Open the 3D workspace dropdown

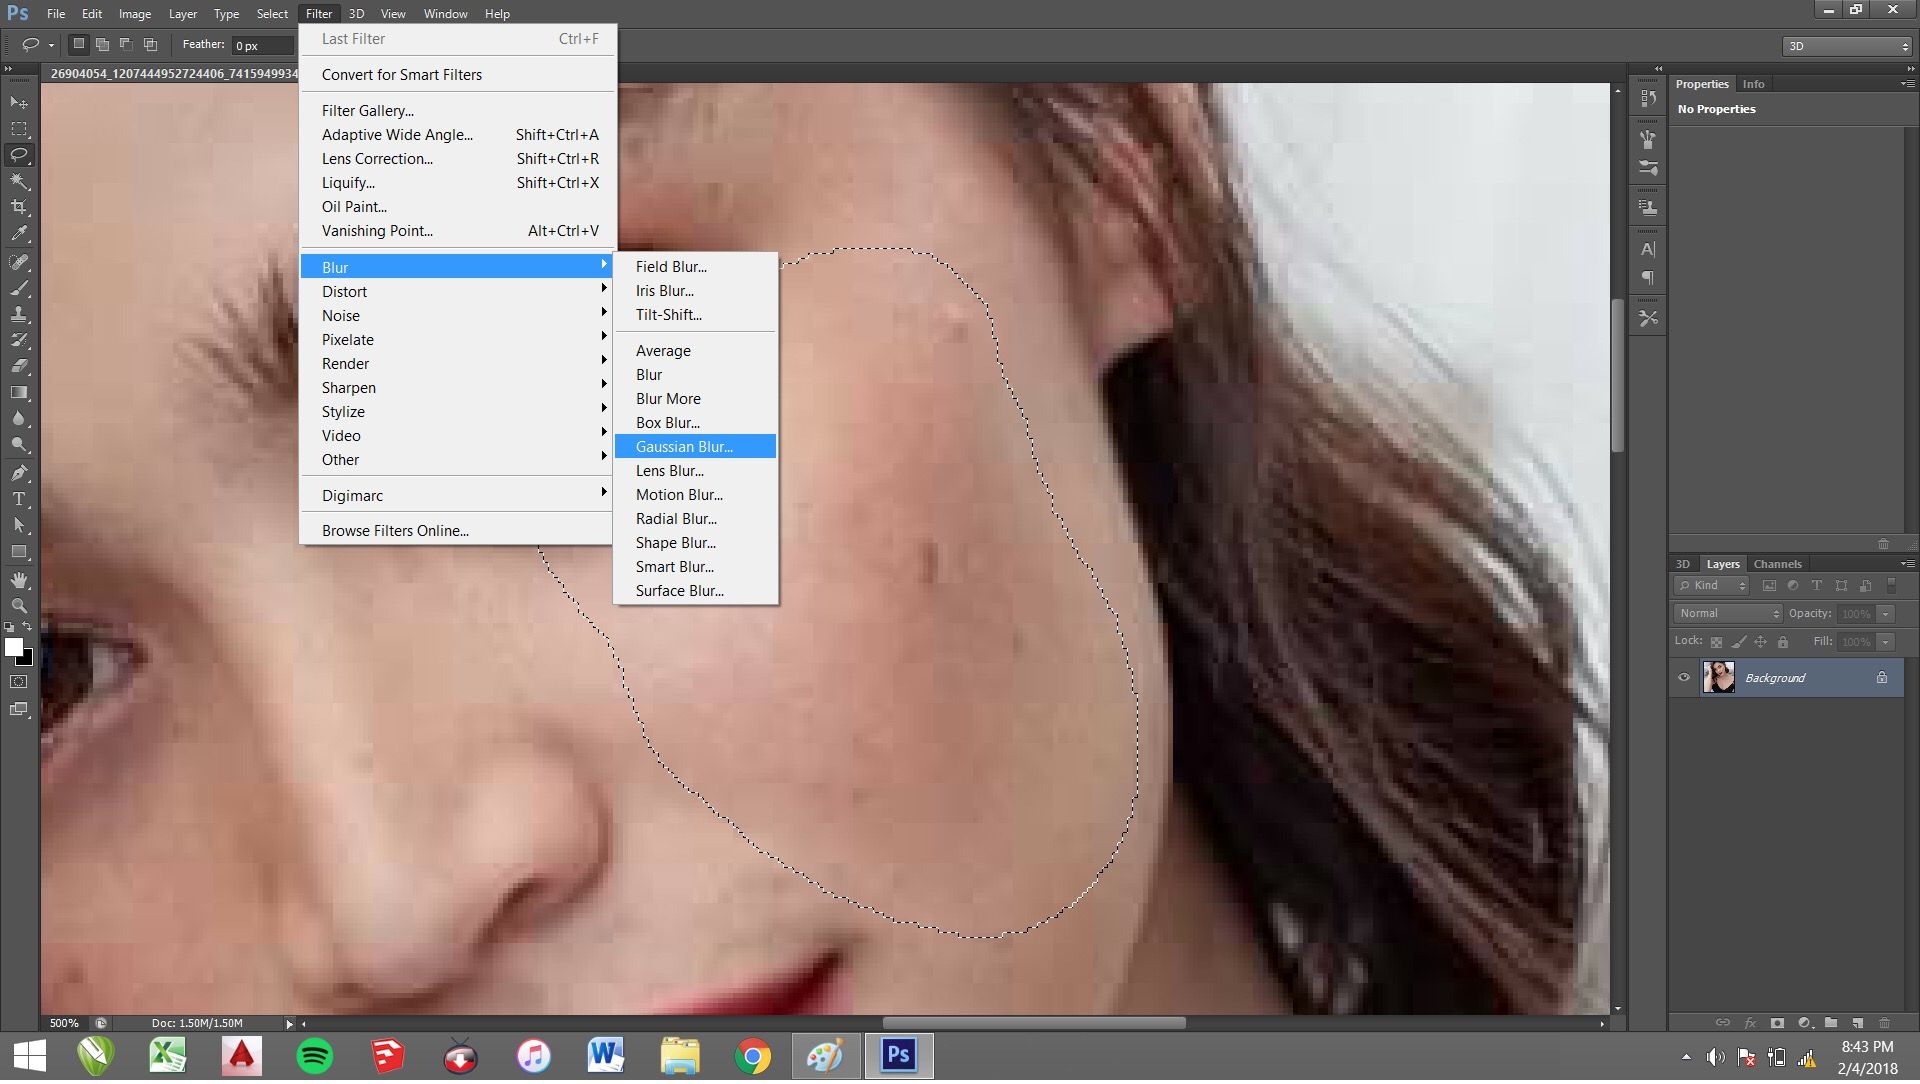coord(1846,46)
